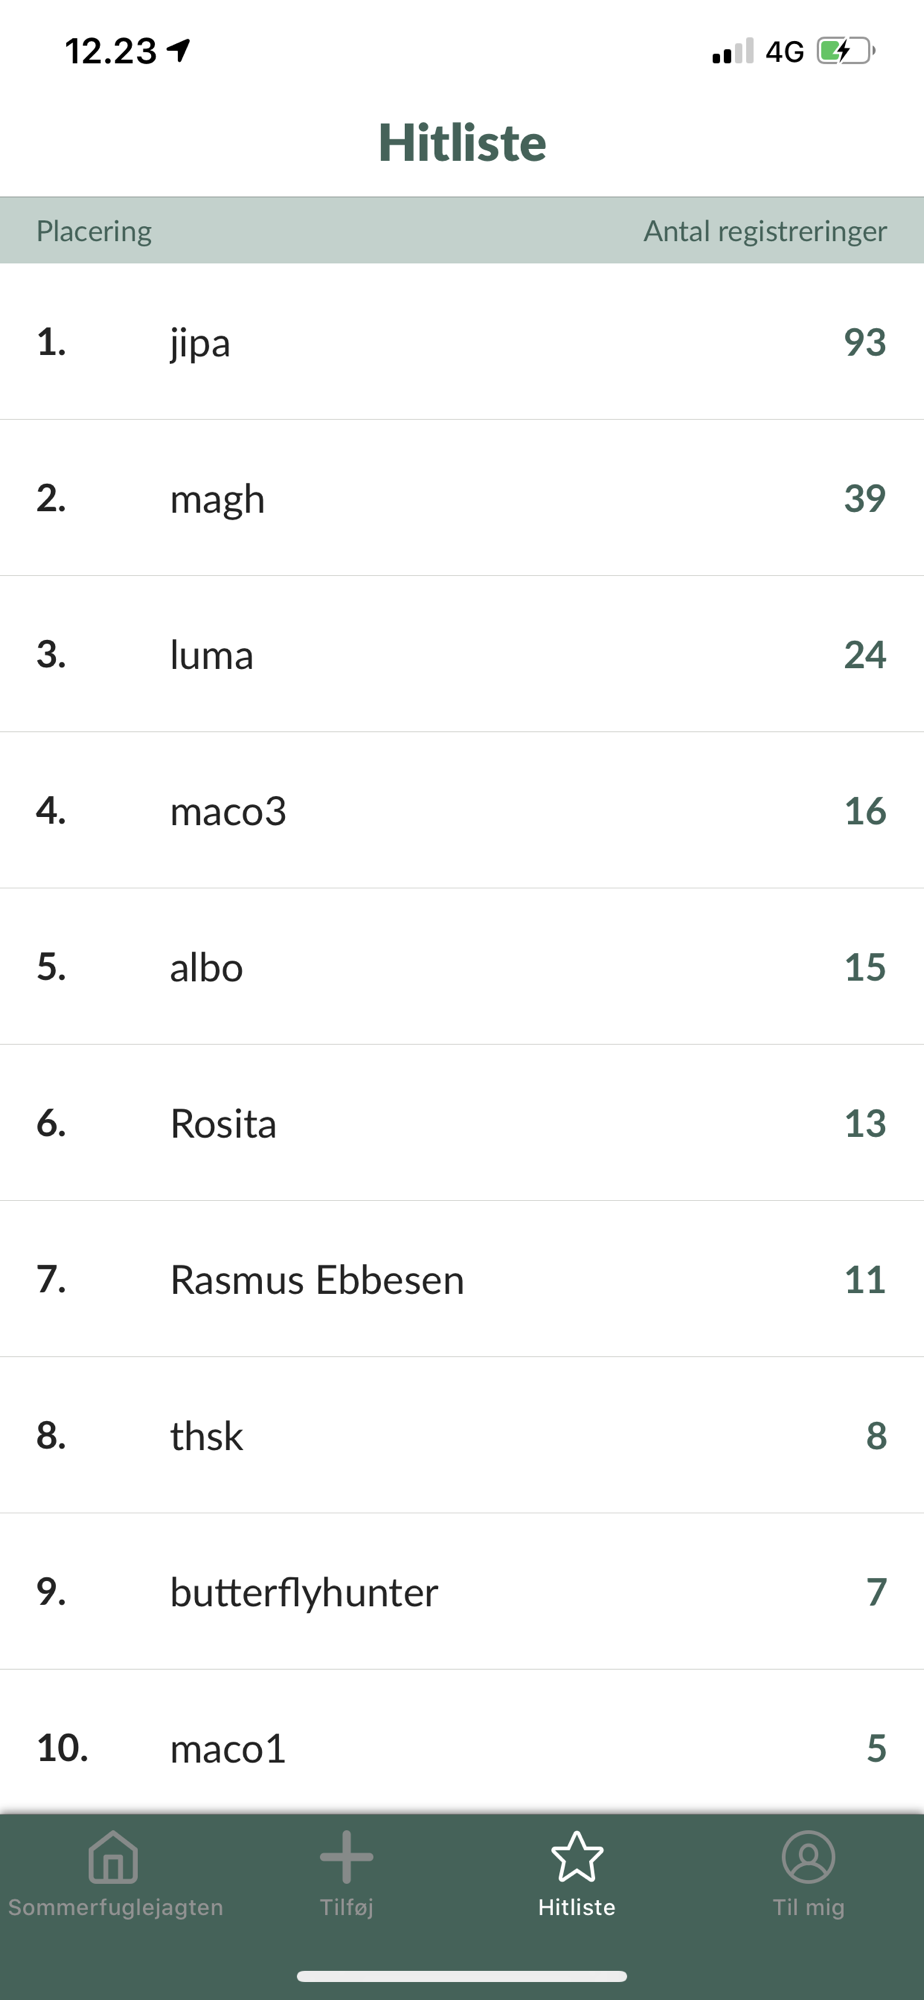Switch to the Til mig tab label

pyautogui.click(x=808, y=1907)
